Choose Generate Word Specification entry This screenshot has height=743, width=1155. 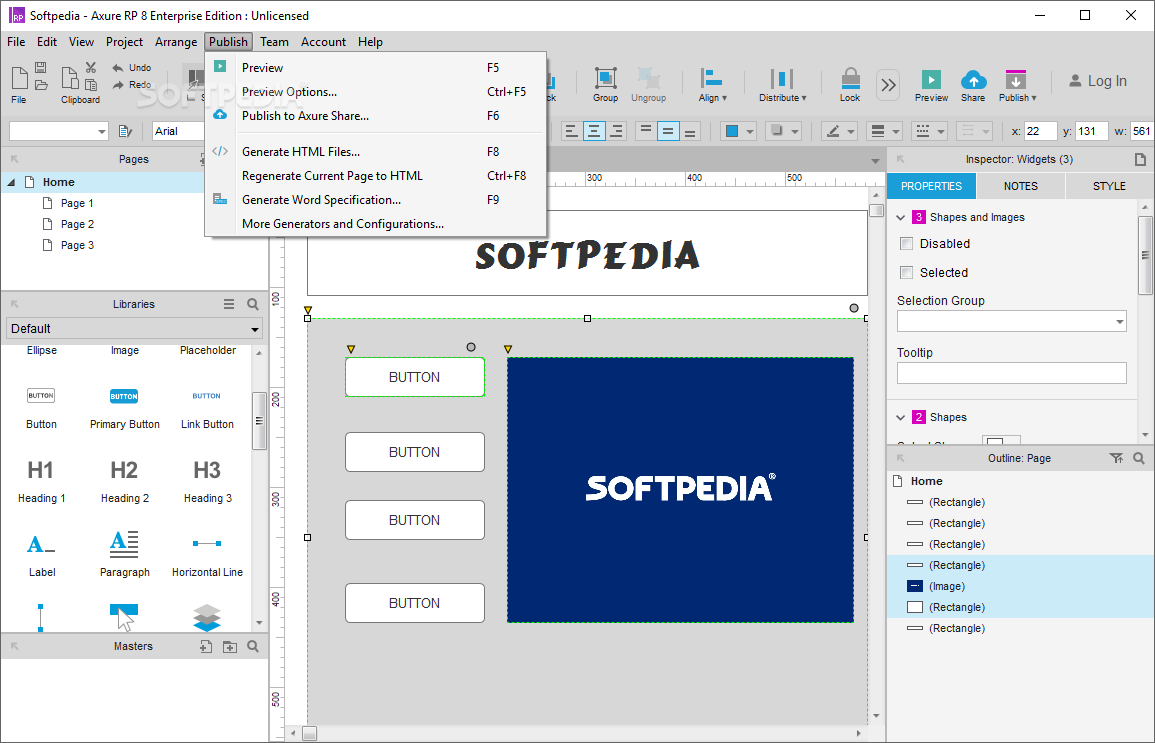[x=376, y=200]
